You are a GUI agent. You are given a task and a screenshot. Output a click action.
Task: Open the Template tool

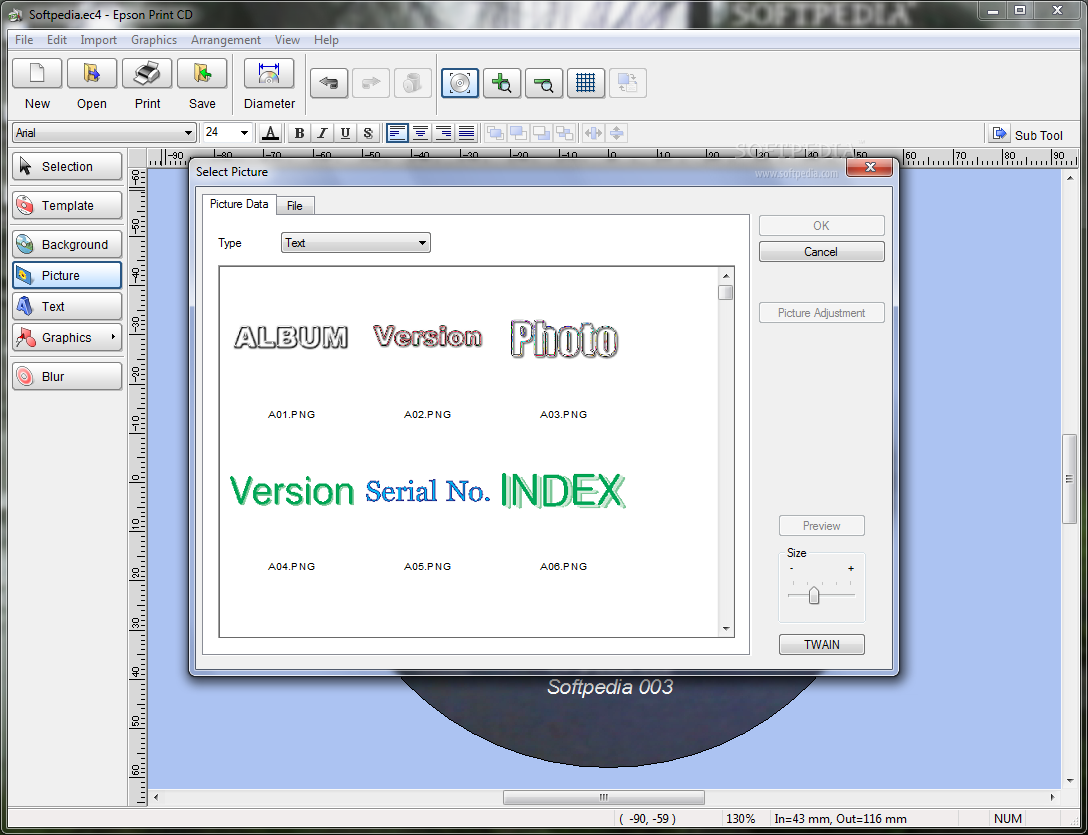[67, 205]
